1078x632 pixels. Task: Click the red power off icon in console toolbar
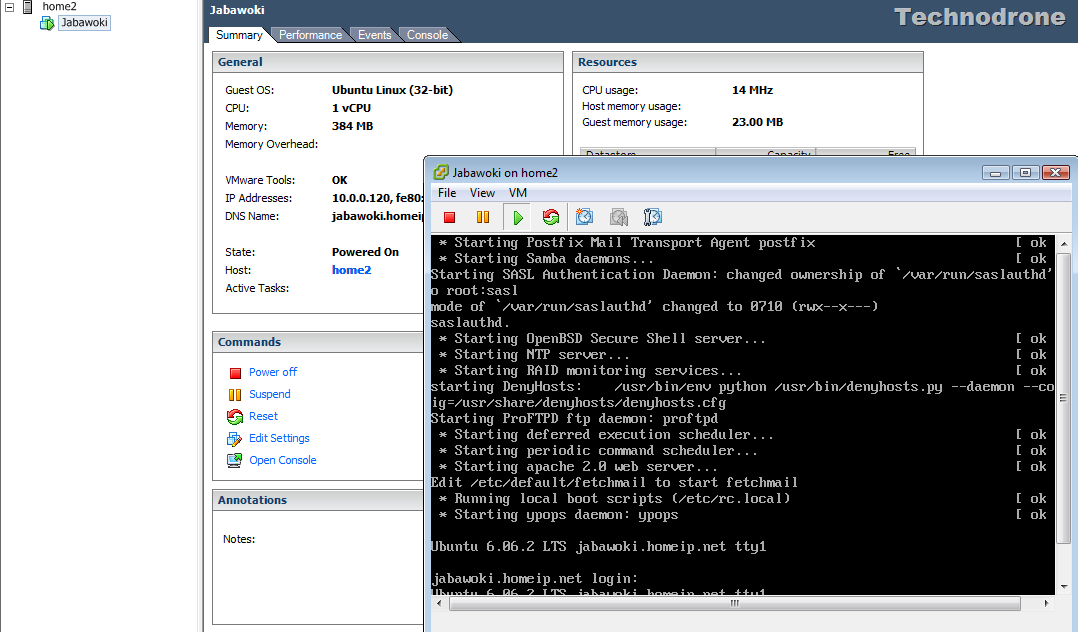pyautogui.click(x=450, y=217)
